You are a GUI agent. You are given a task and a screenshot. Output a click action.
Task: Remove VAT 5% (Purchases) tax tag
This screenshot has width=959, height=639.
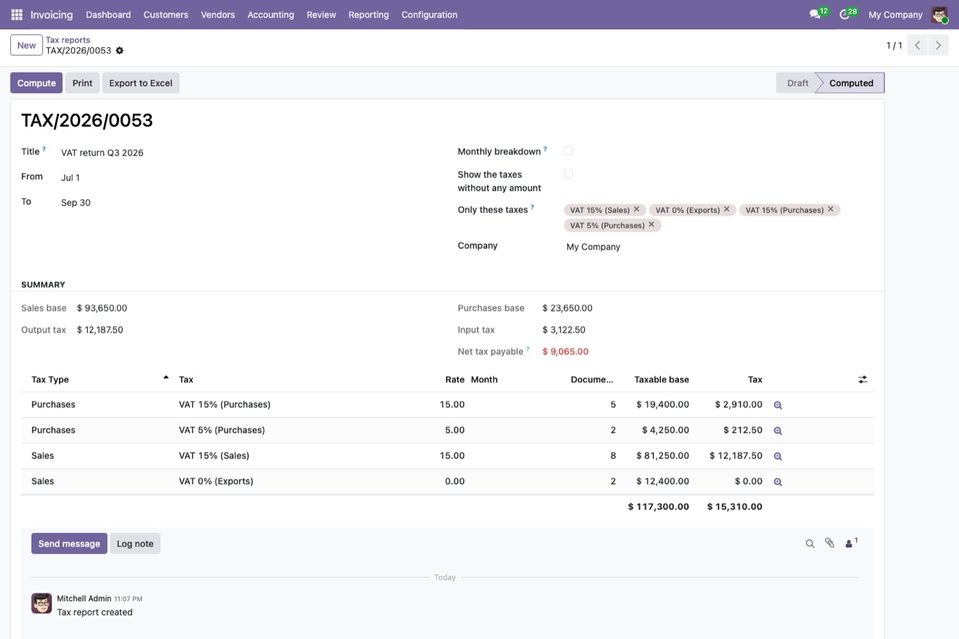[x=651, y=225]
